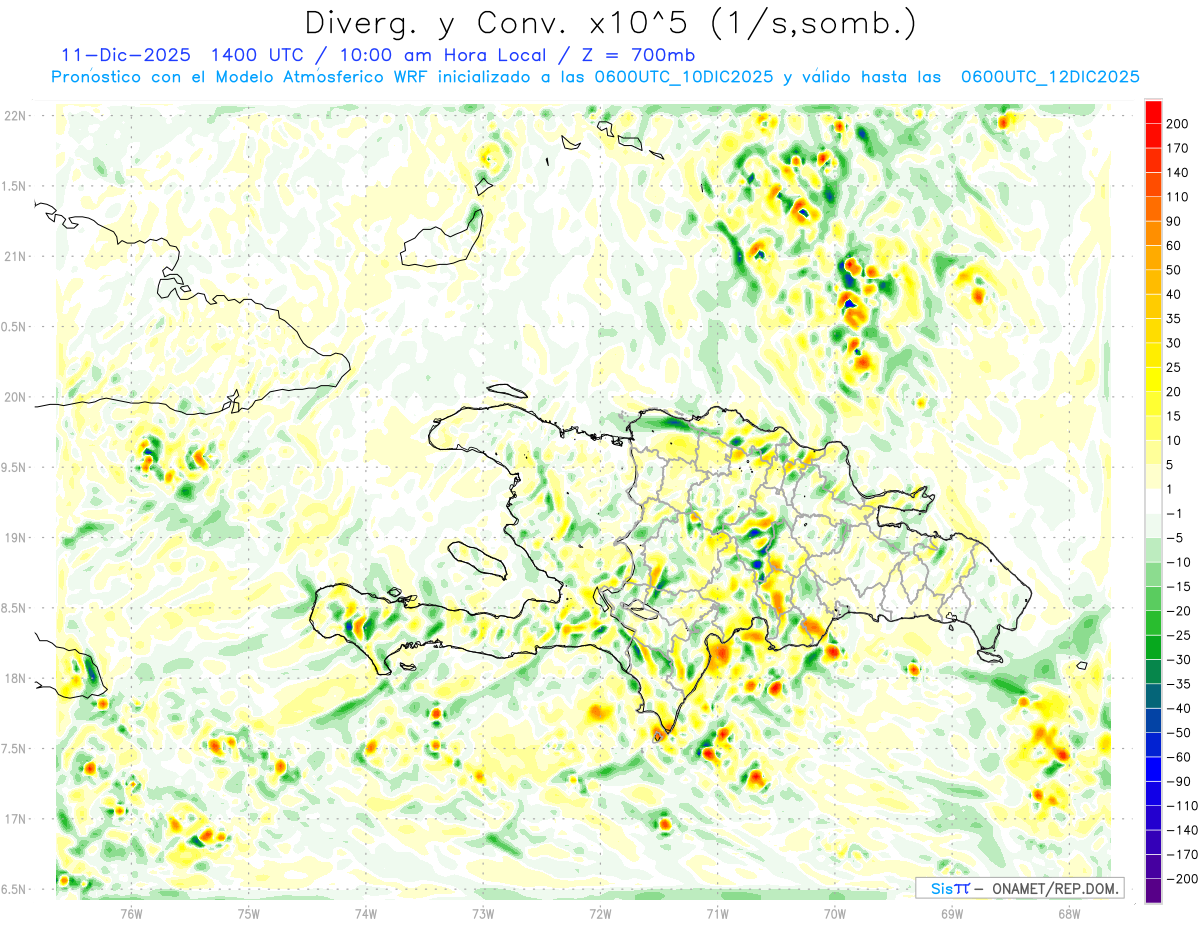
Task: Click the '-20' colorbar label
Action: point(1179,611)
